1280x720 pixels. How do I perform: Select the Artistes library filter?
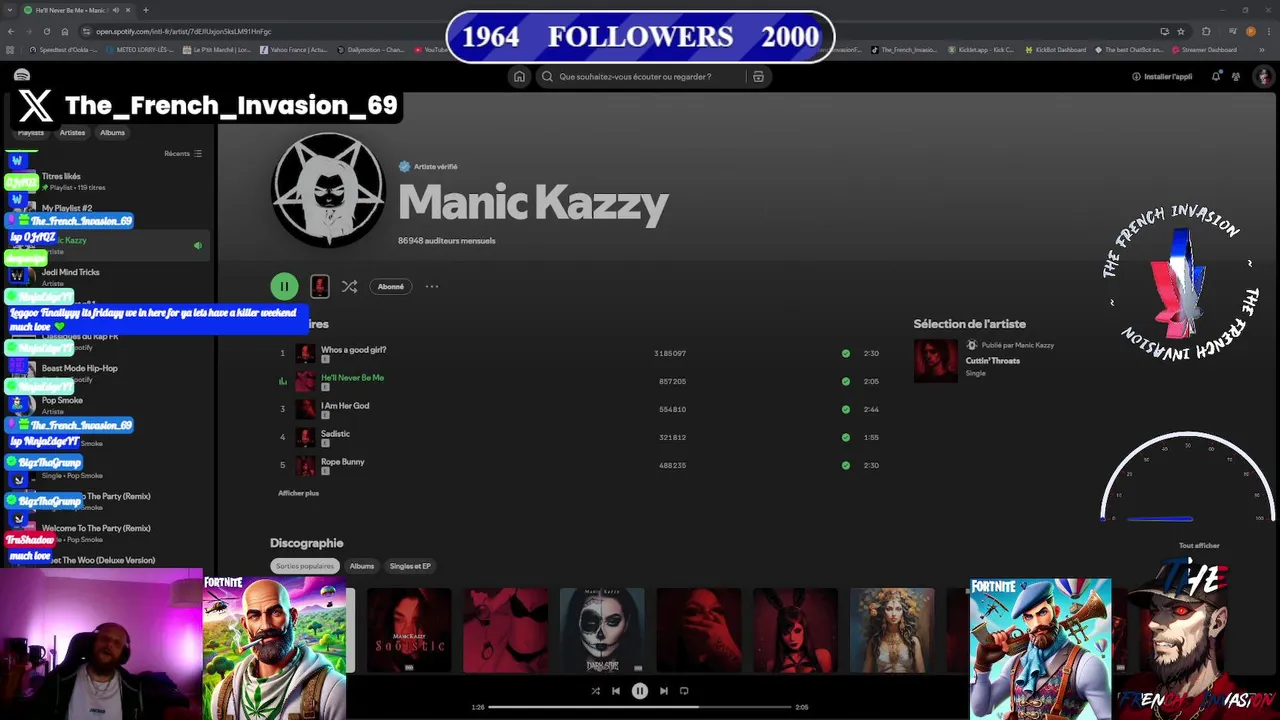pos(72,133)
